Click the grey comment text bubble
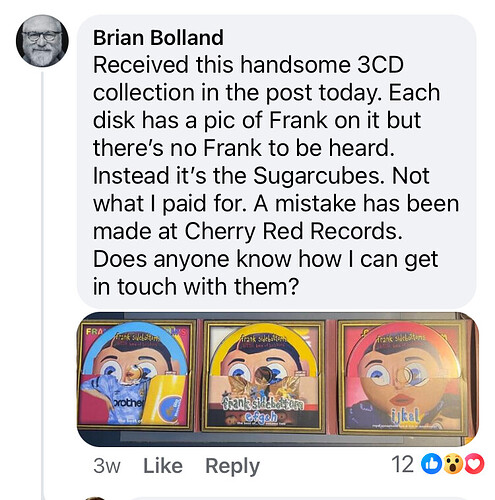 coord(276,161)
